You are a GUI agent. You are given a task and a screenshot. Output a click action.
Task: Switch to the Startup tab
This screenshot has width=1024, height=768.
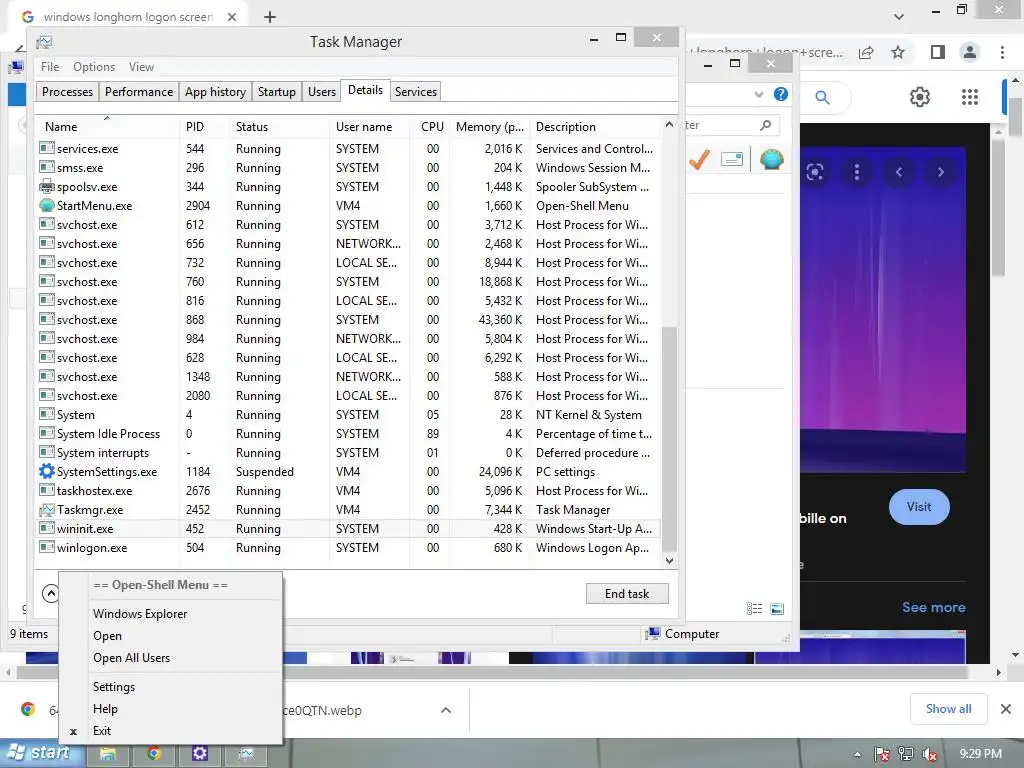[x=276, y=91]
